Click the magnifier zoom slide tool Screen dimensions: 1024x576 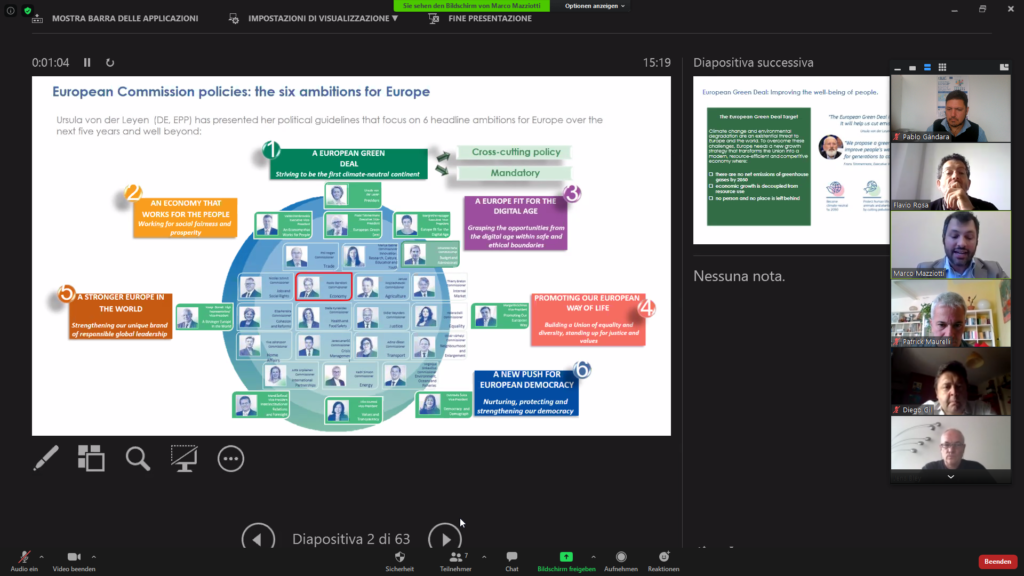coord(138,459)
